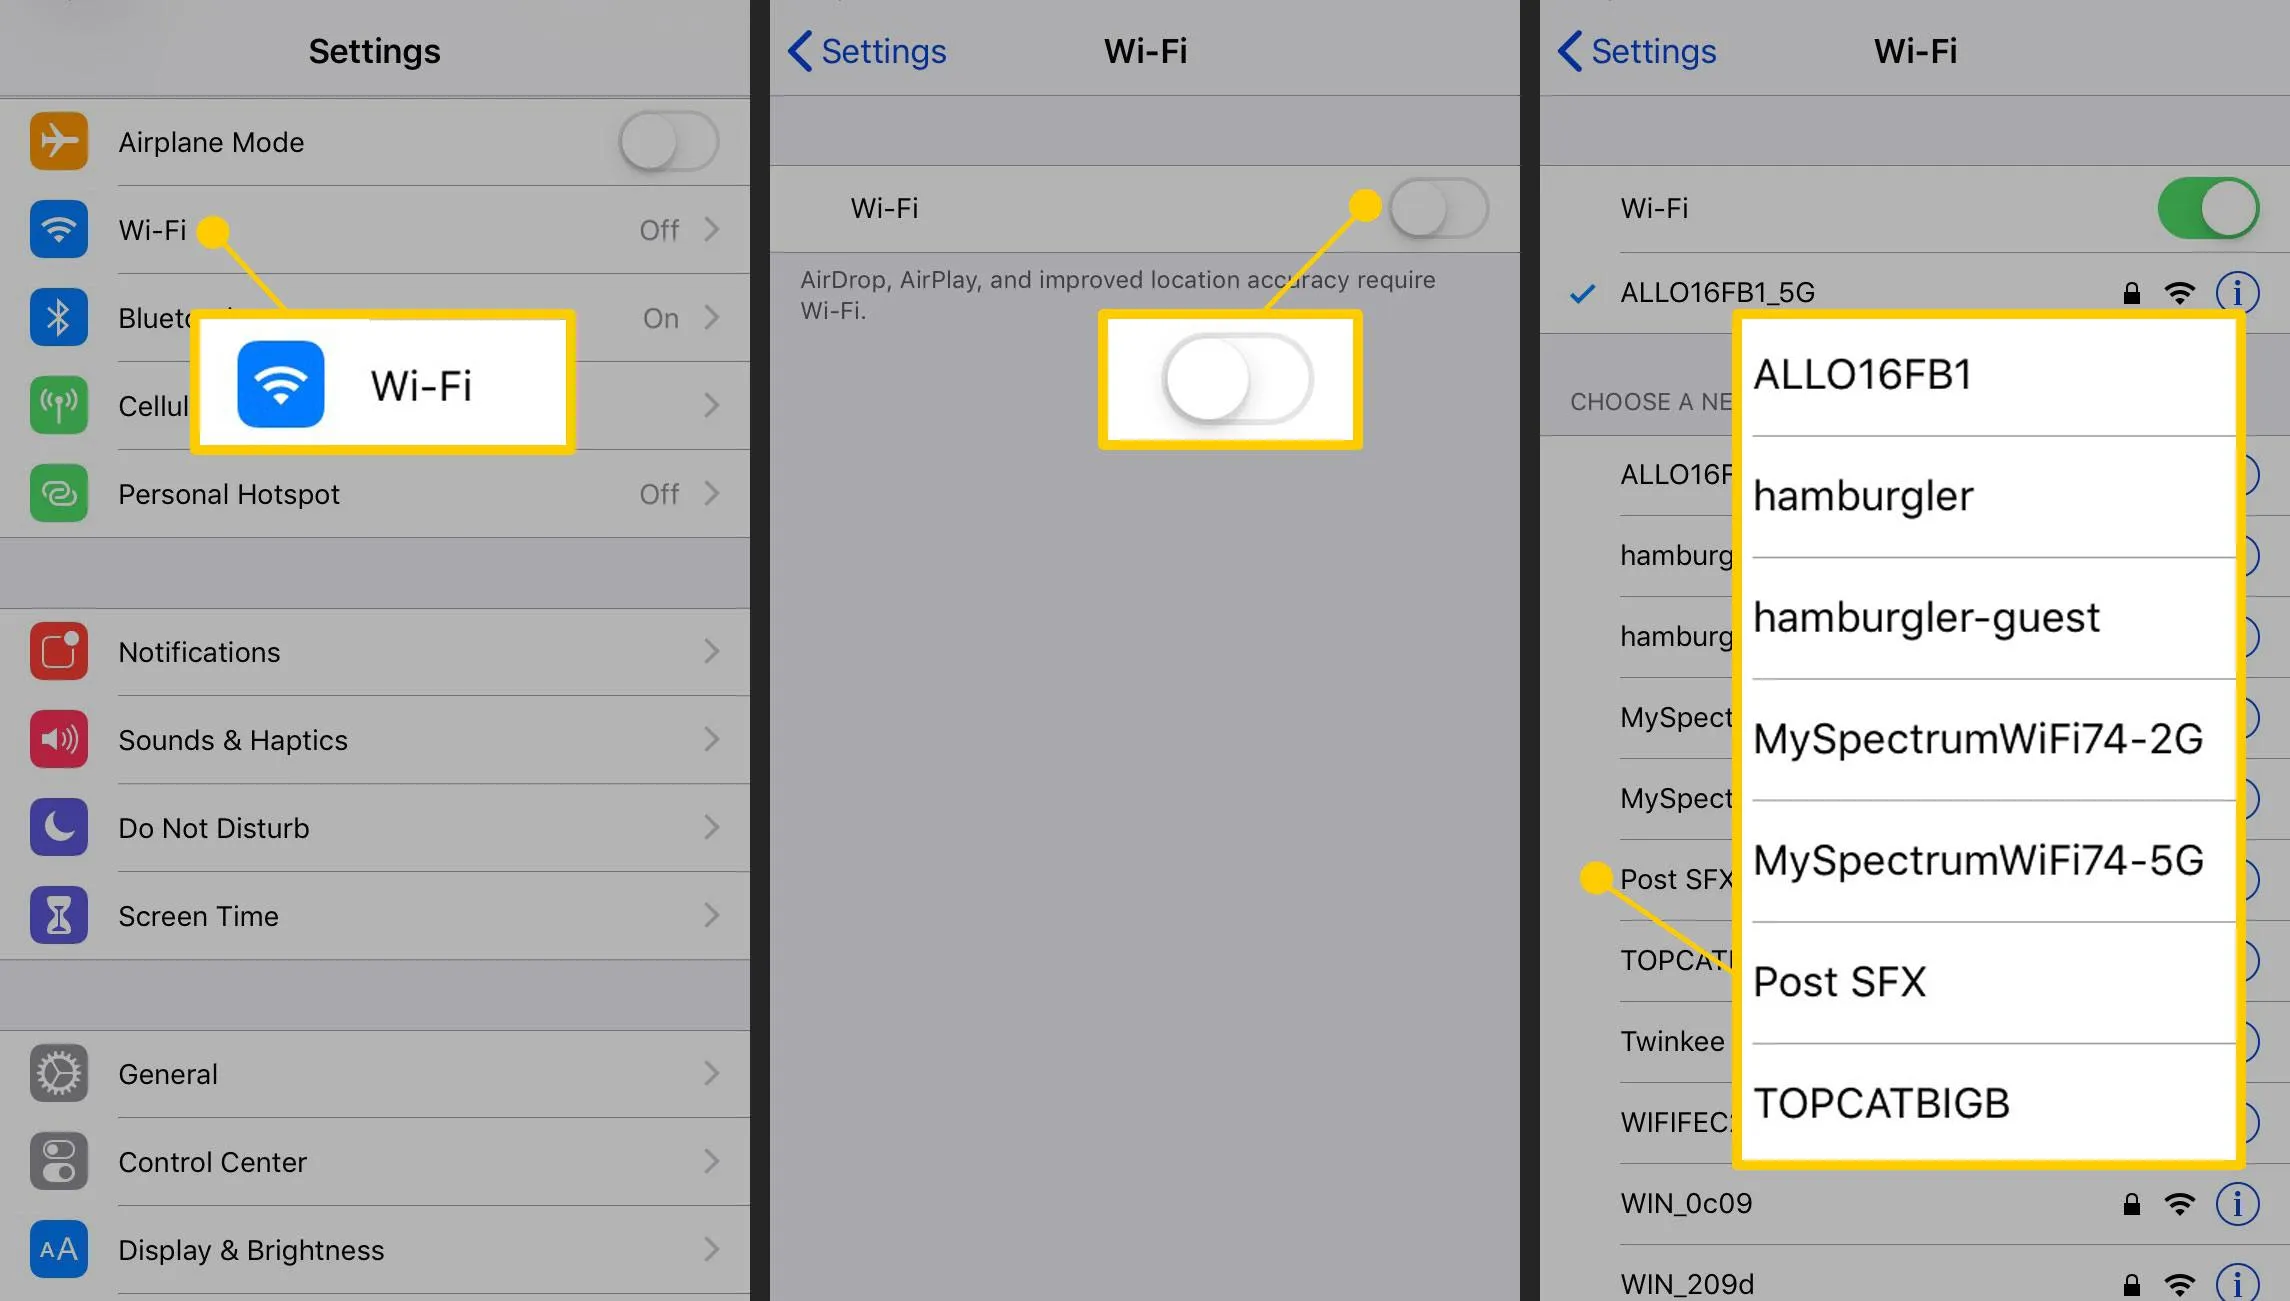The height and width of the screenshot is (1301, 2290).
Task: Tap the Airplane Mode icon
Action: 60,140
